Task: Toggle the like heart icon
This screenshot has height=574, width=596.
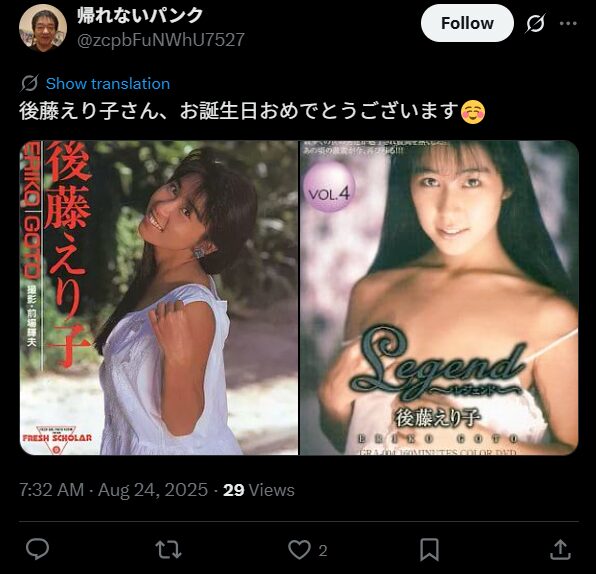Action: click(299, 549)
